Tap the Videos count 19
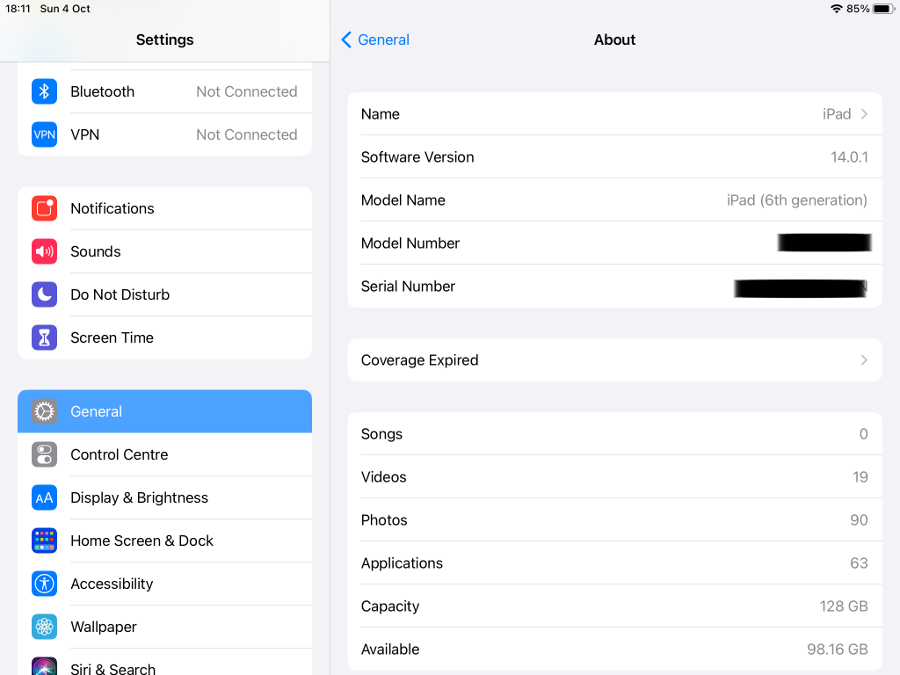 point(860,477)
